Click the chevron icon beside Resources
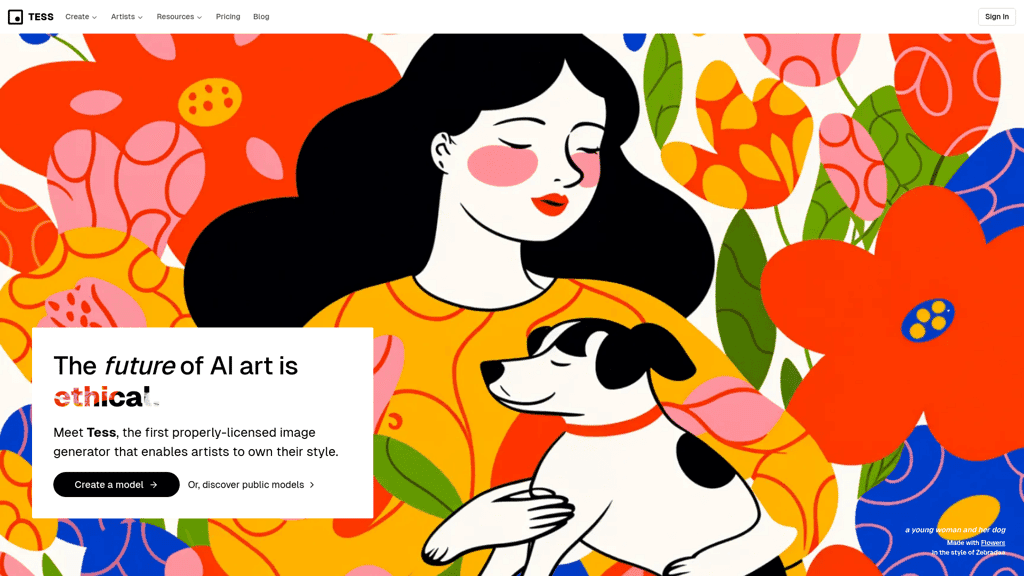This screenshot has width=1024, height=576. [199, 18]
